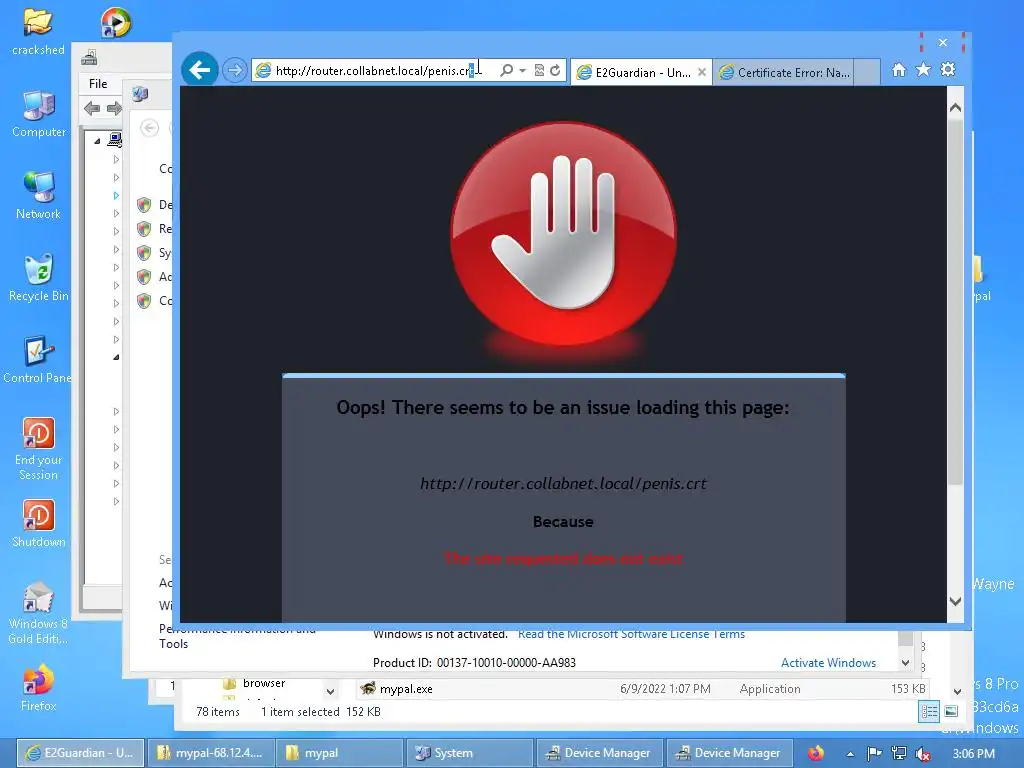
Task: Open Network desktop icon
Action: point(39,195)
